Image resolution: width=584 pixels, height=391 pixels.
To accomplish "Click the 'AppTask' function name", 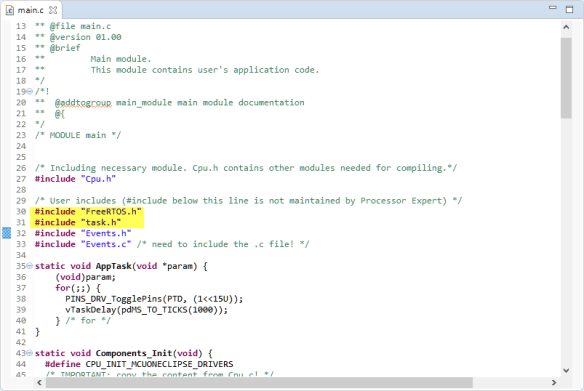I will coord(114,266).
